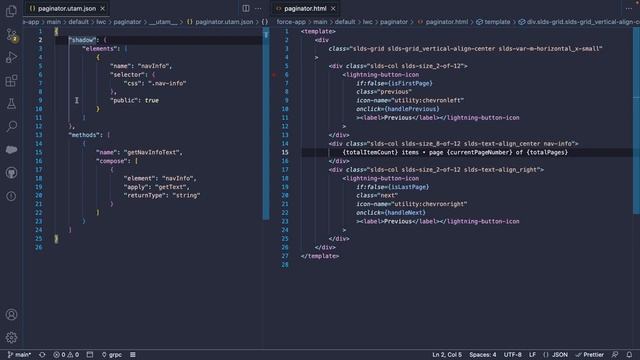Click 'default' in left editor breadcrumb
640x360 pixels.
tap(78, 22)
